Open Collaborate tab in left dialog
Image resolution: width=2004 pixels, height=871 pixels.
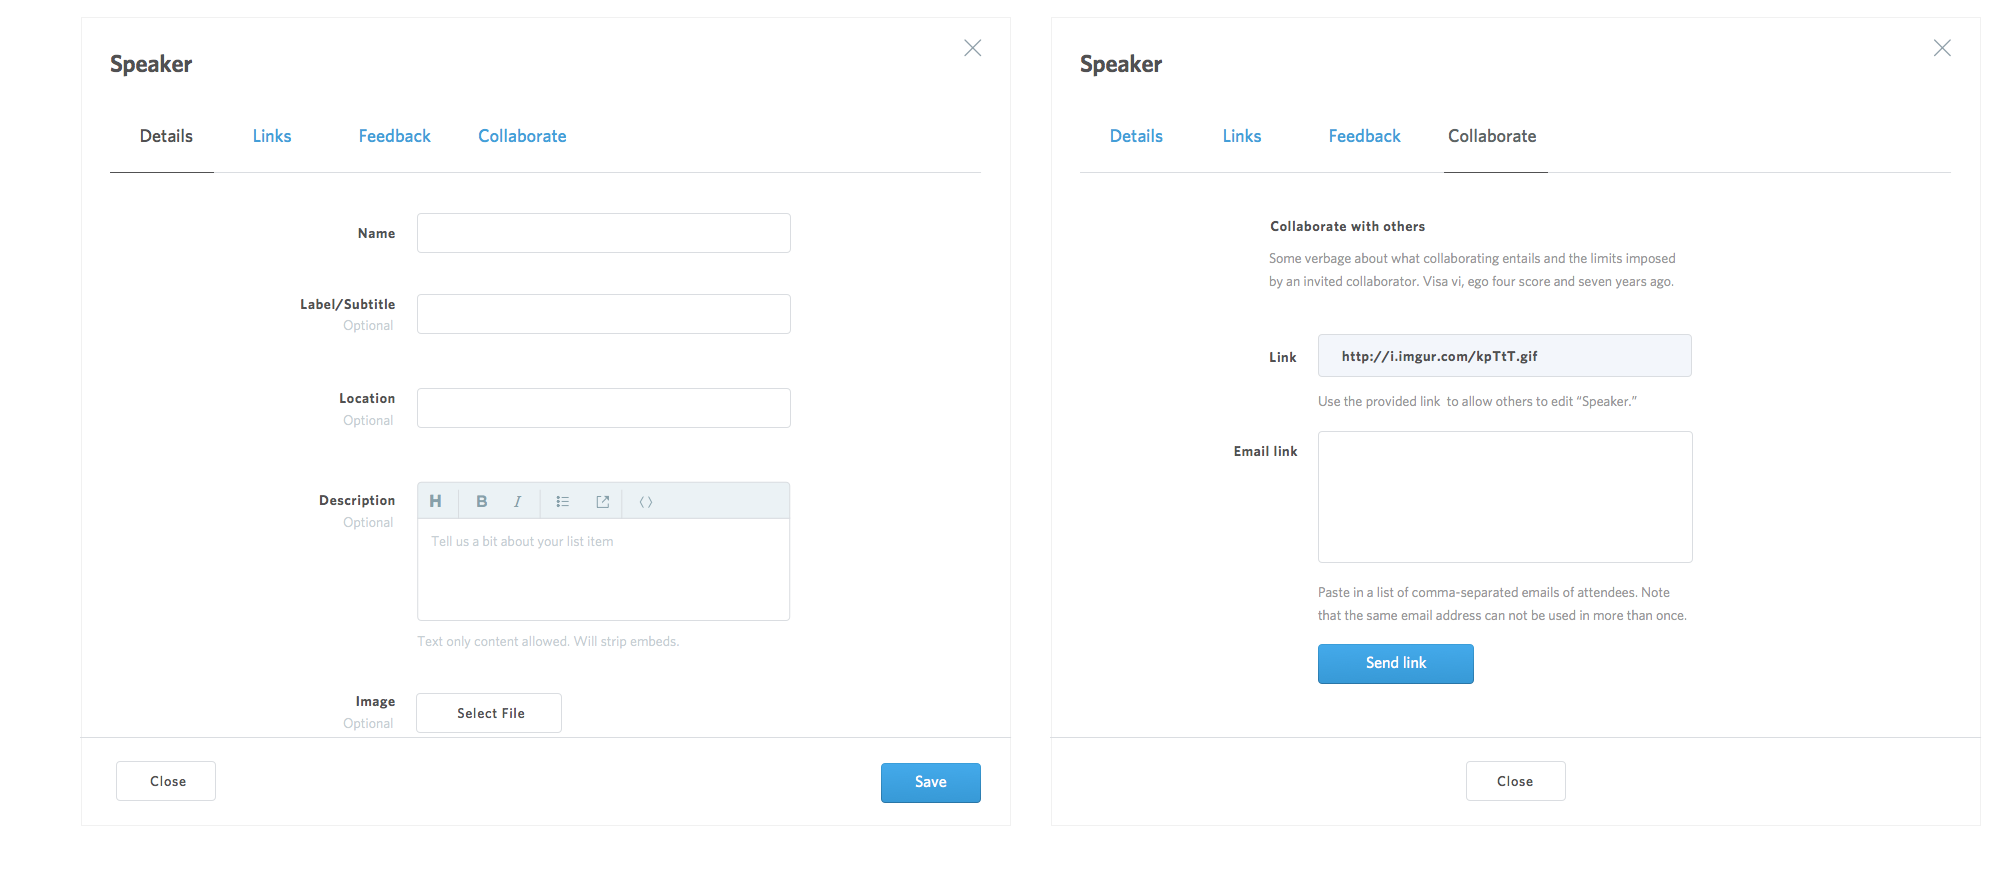tap(522, 136)
